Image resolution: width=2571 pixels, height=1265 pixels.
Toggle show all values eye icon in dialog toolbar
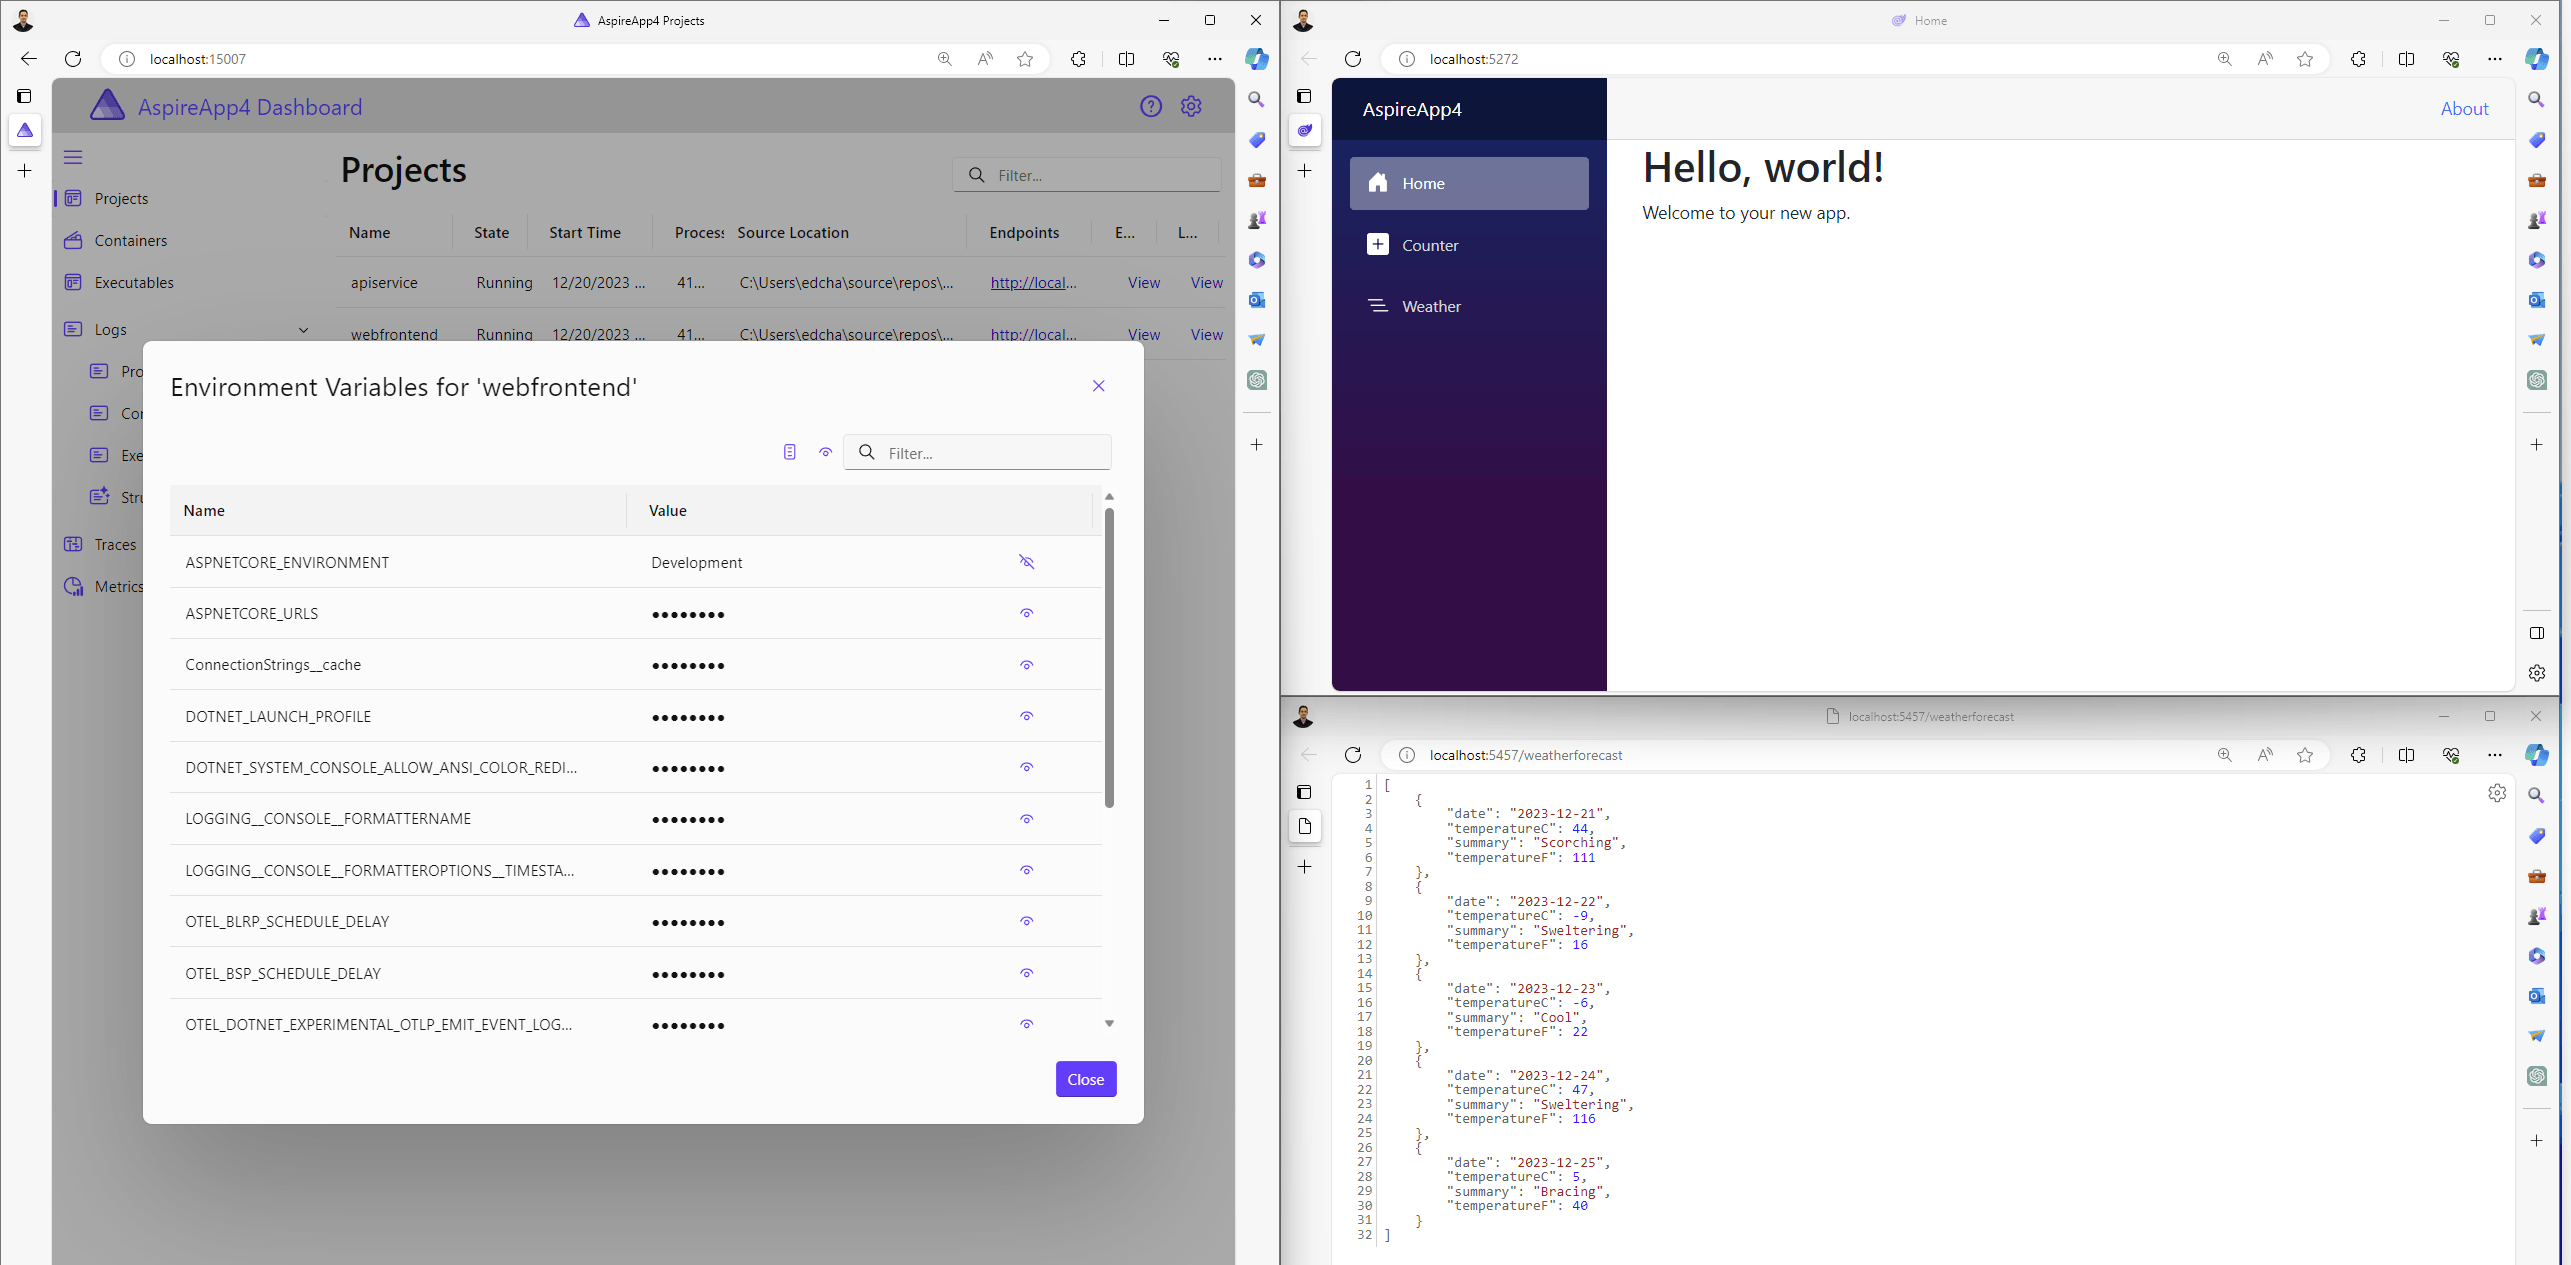coord(826,452)
